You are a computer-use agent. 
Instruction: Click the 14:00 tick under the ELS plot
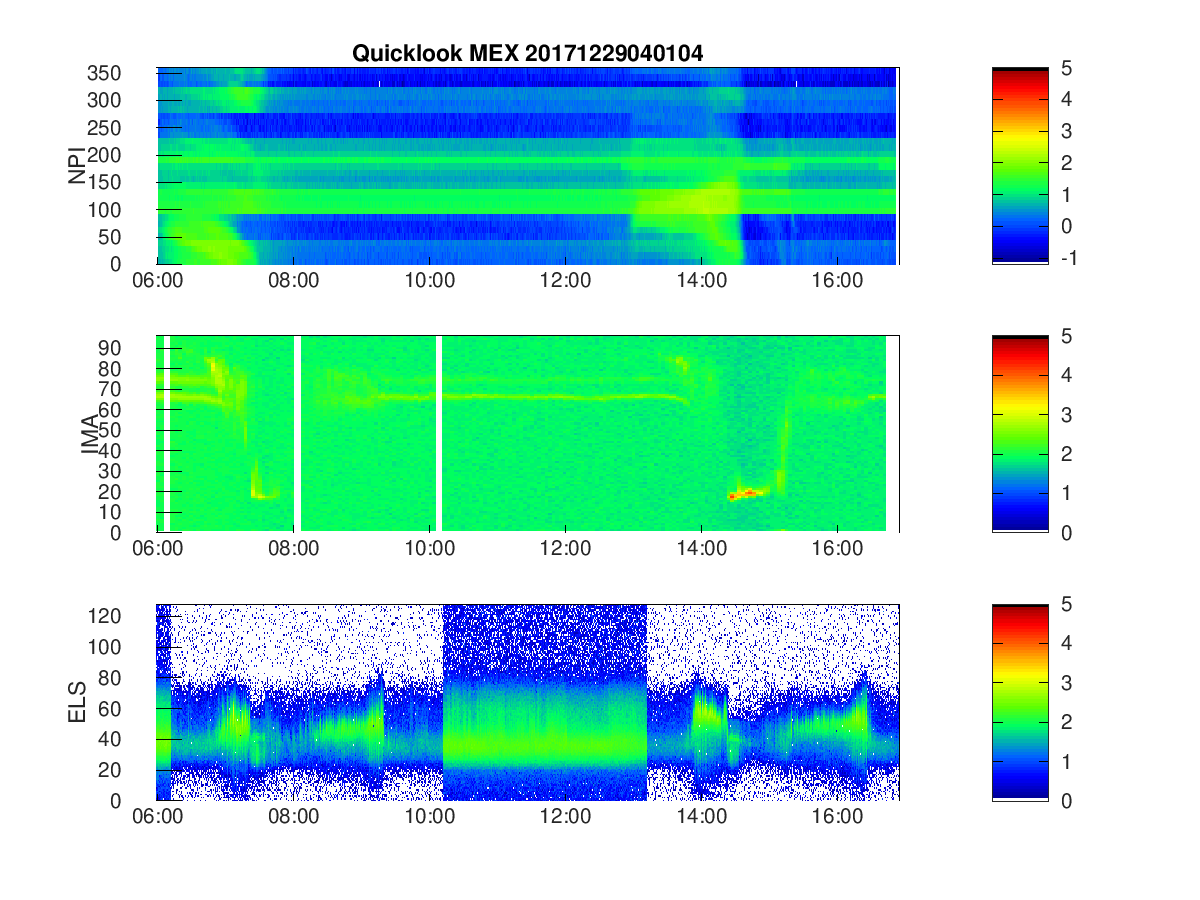(702, 817)
